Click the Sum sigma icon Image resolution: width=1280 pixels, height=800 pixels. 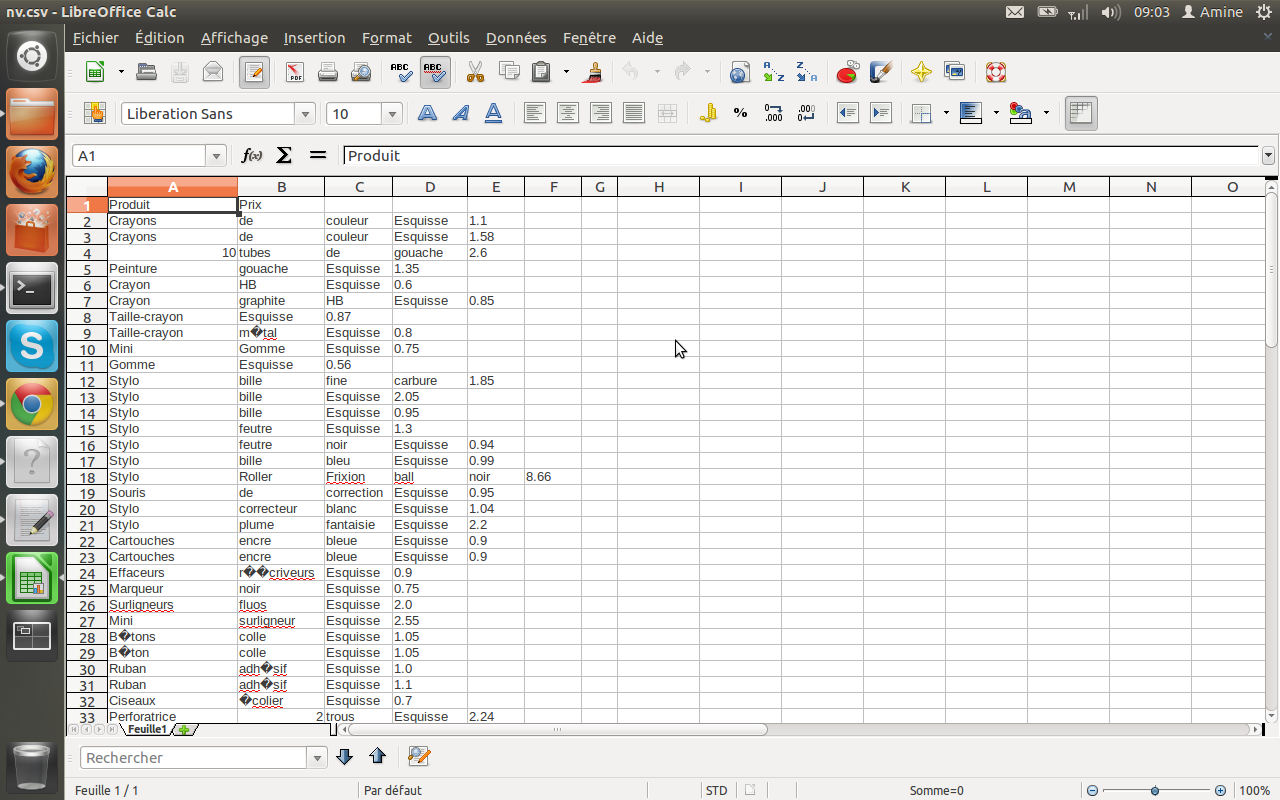tap(284, 155)
